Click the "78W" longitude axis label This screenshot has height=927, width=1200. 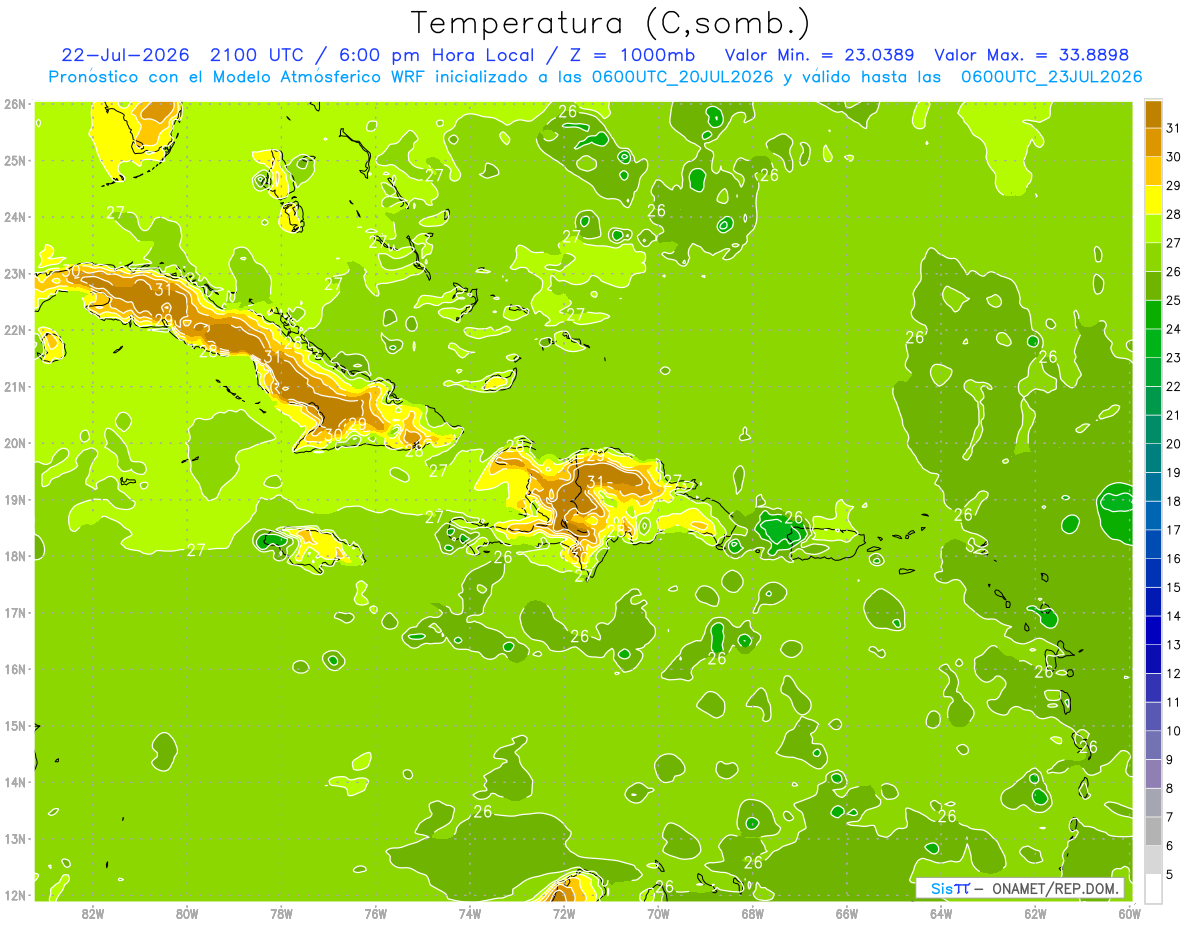[281, 913]
